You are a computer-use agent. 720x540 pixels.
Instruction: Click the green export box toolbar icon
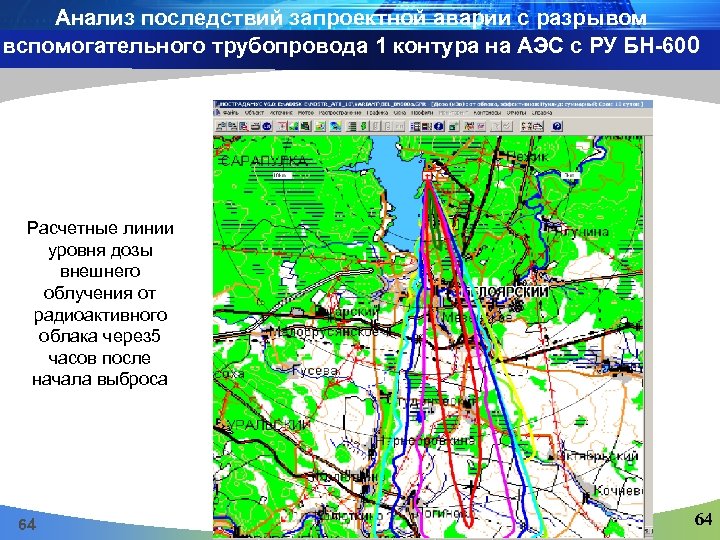pos(454,126)
